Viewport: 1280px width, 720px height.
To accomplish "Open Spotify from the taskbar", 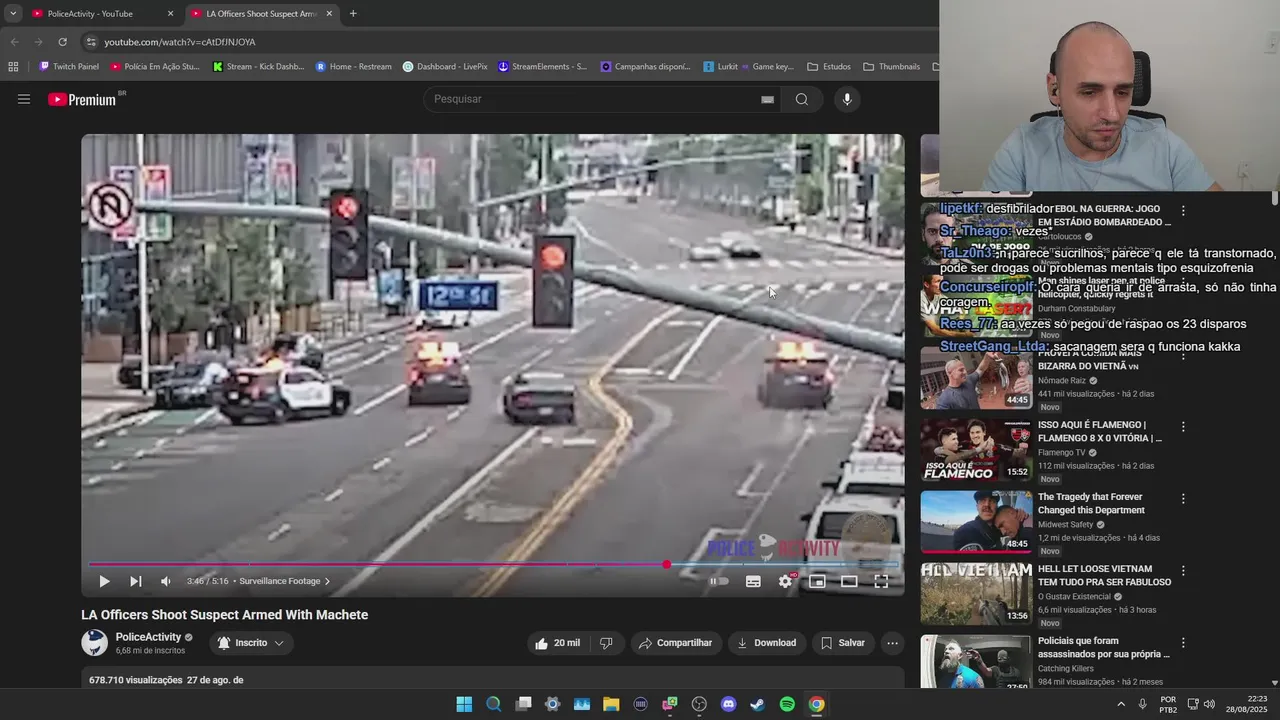I will (787, 704).
